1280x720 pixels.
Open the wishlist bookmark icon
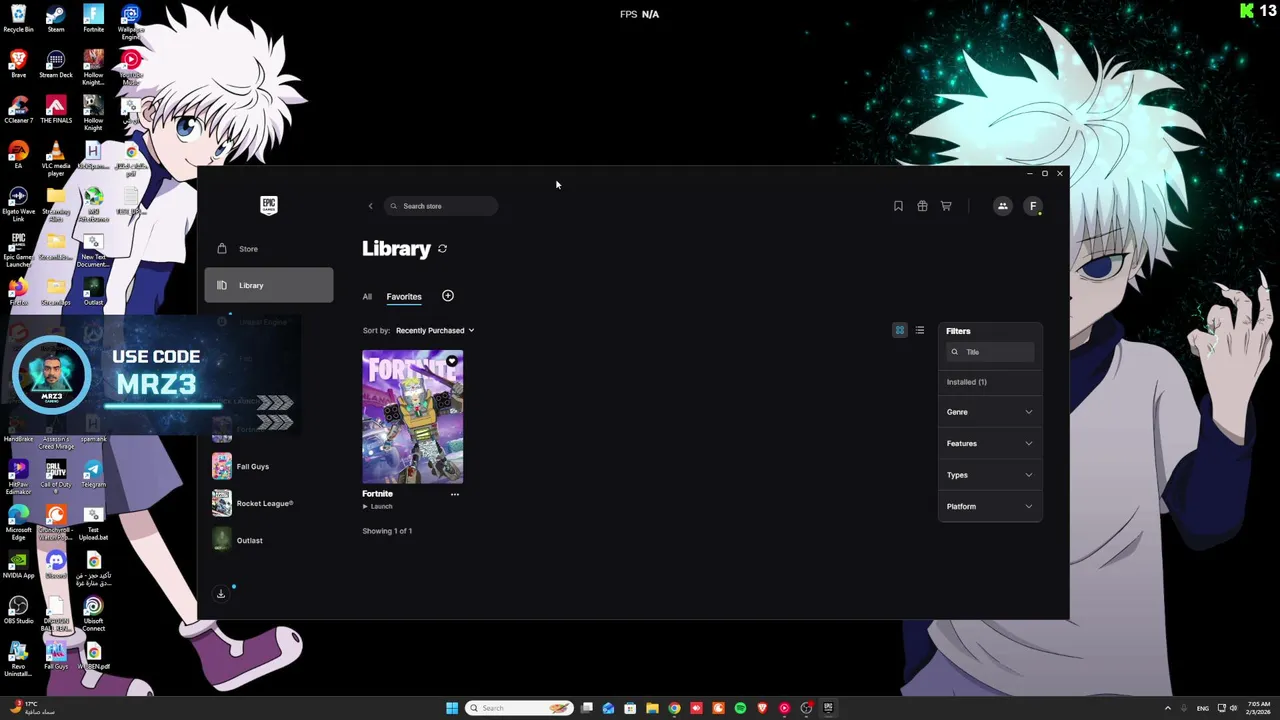pos(898,206)
